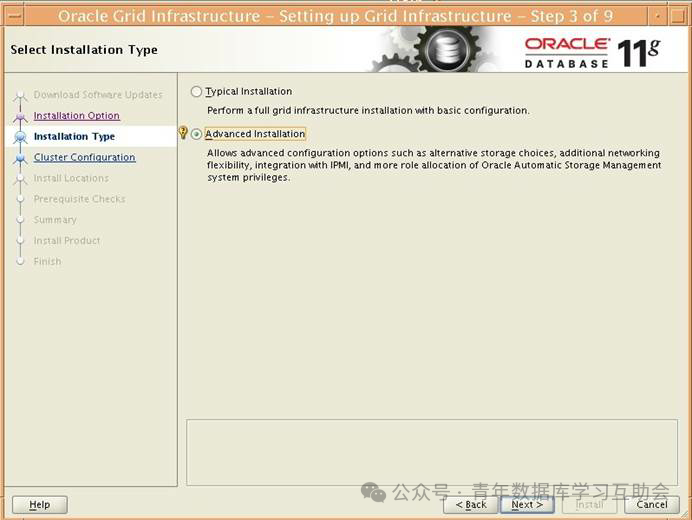692x520 pixels.
Task: Select the Advanced Installation radio button
Action: pos(196,134)
